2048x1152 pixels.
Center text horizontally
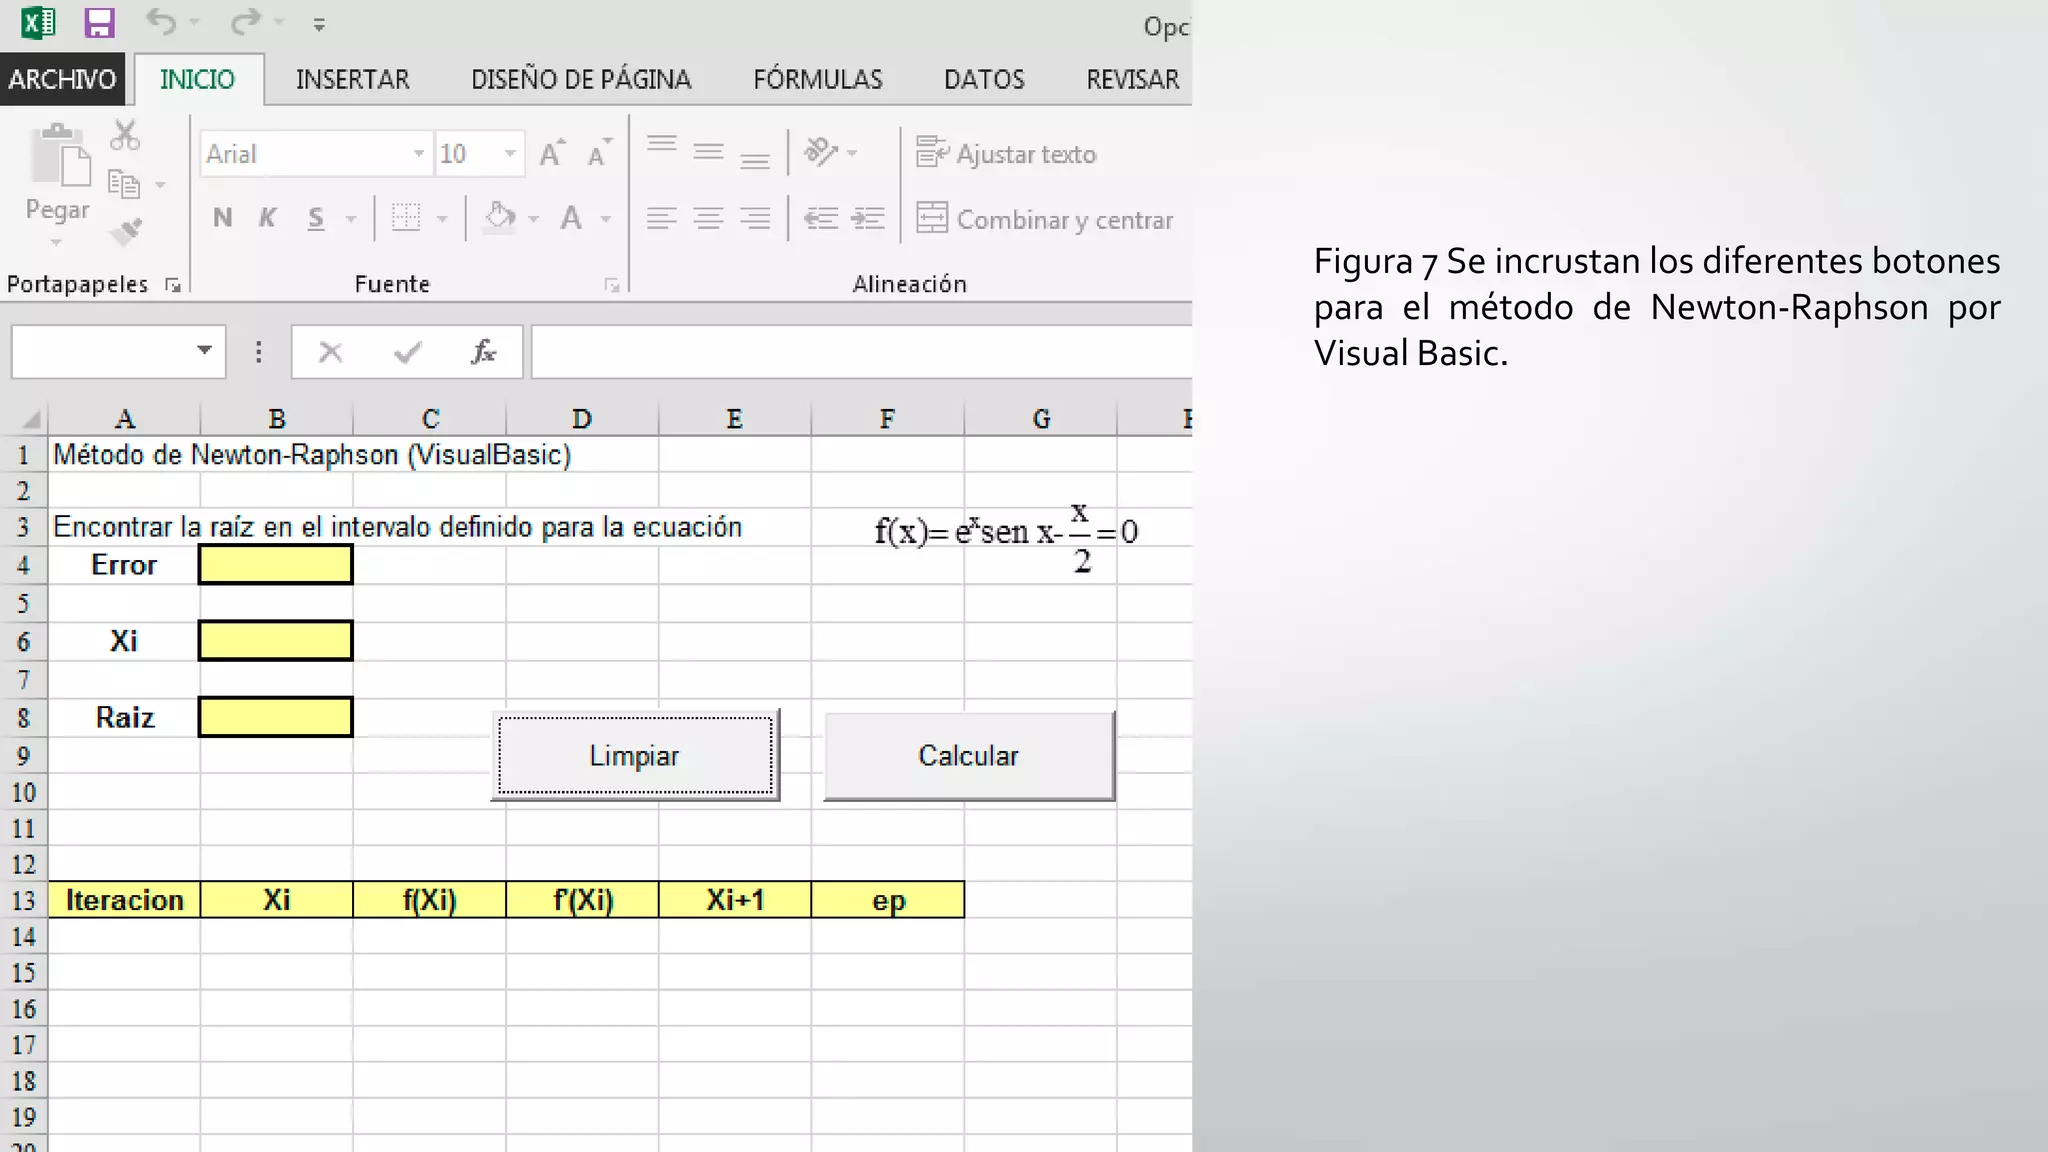click(x=709, y=218)
